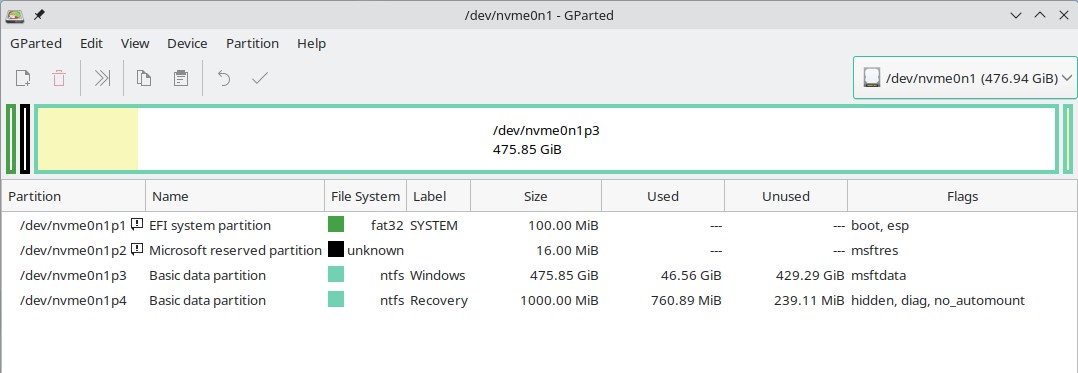Open the /dev/nvme0n1 device selector dropdown

[965, 78]
